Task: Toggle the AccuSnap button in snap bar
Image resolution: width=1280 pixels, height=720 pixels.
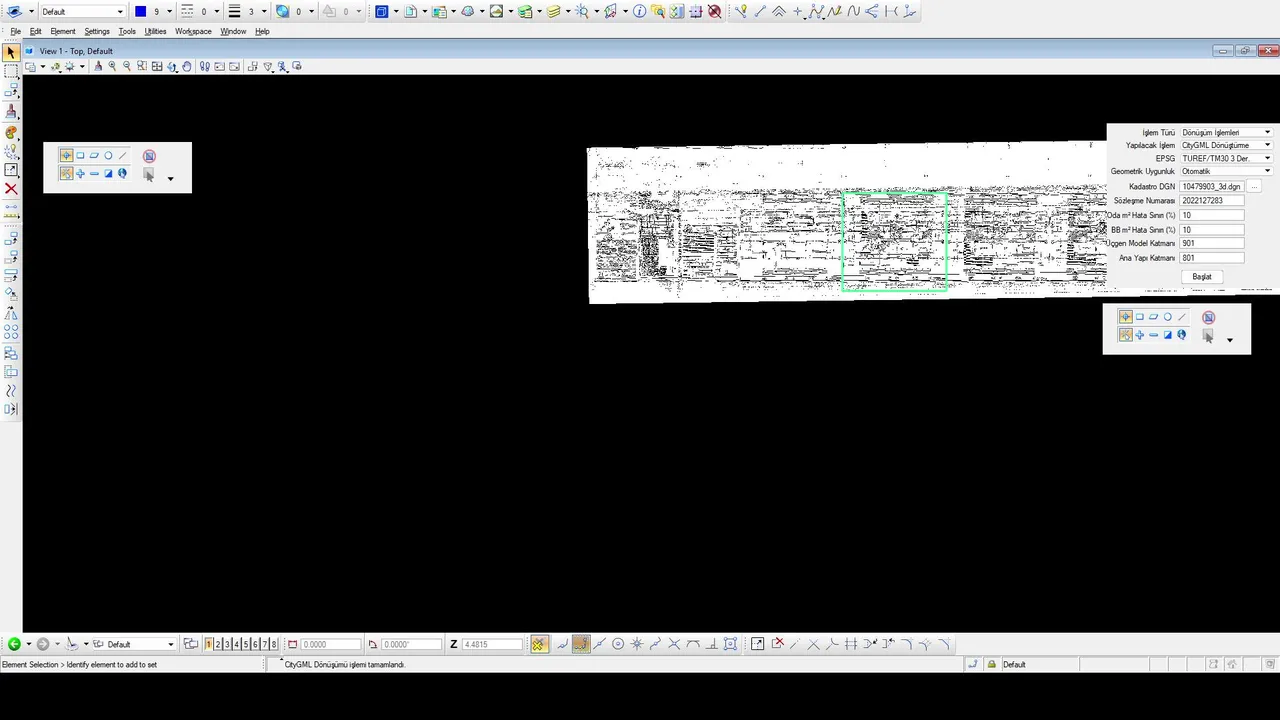Action: 538,644
